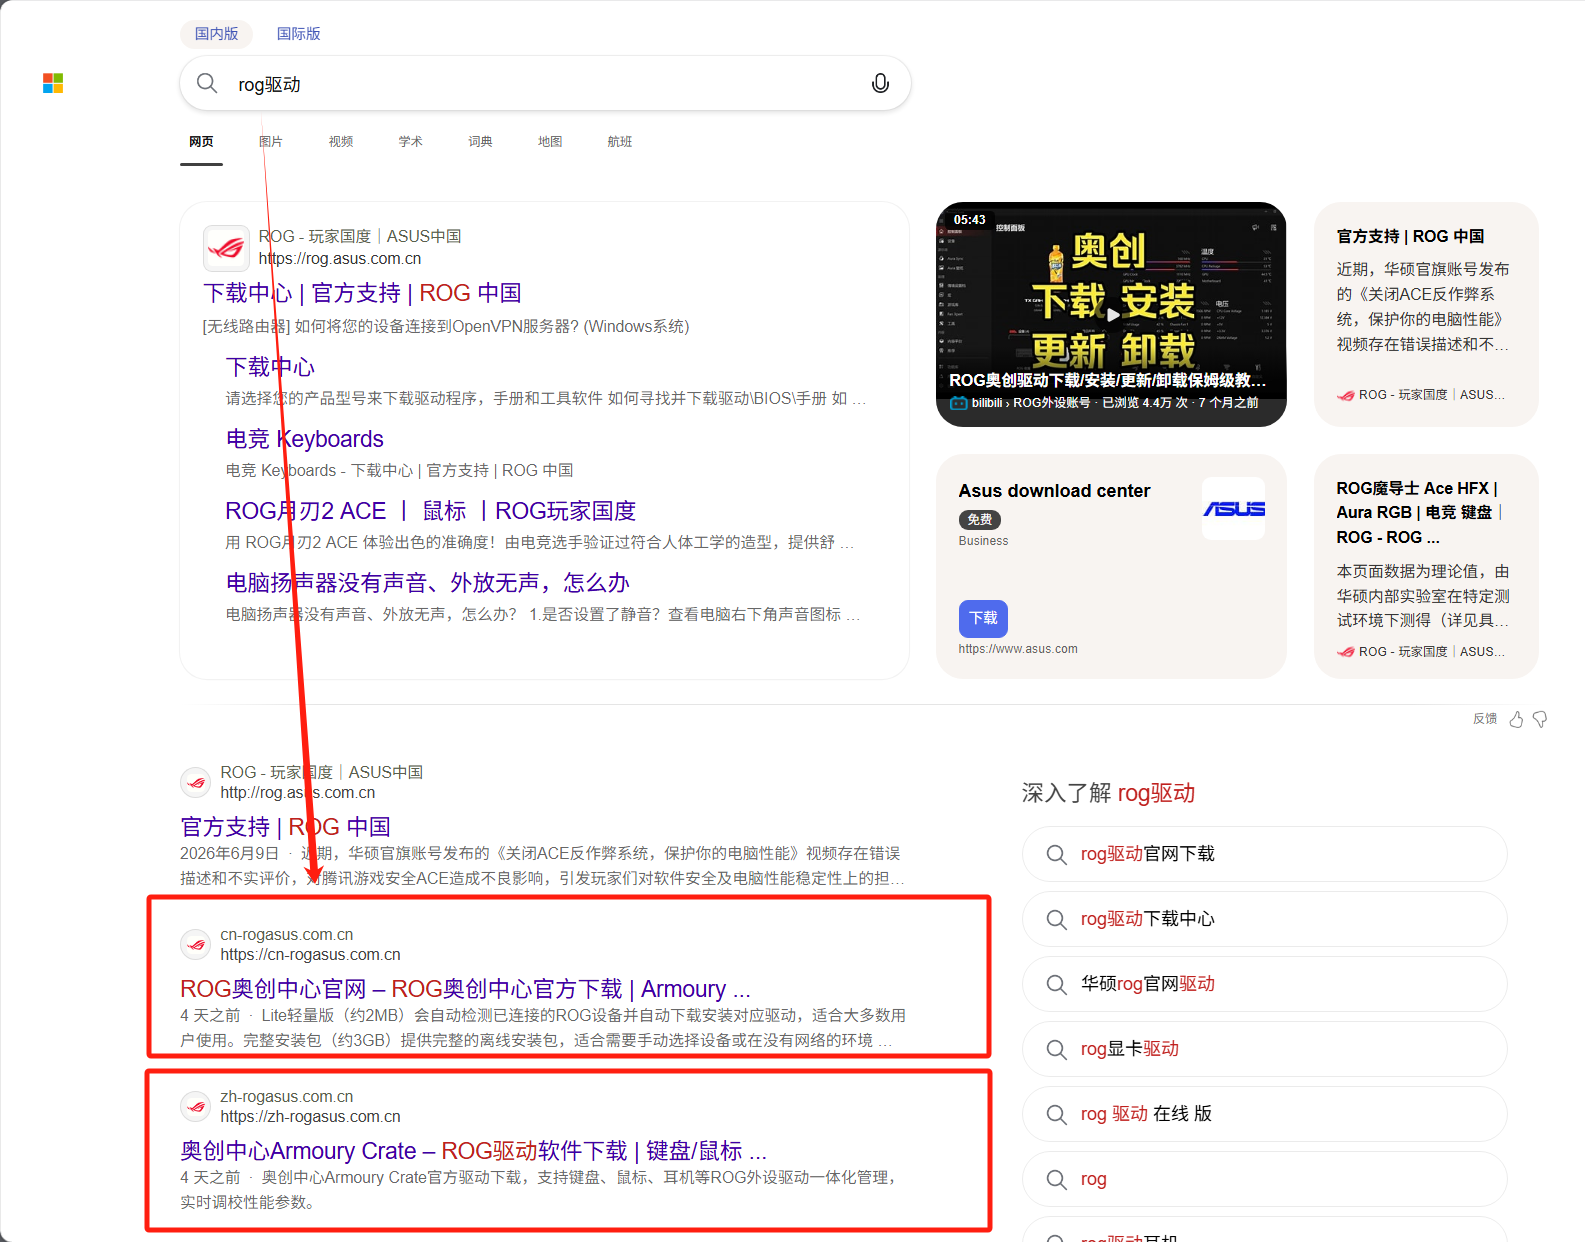Click the microphone voice search icon
This screenshot has height=1242, width=1585.
click(x=880, y=84)
